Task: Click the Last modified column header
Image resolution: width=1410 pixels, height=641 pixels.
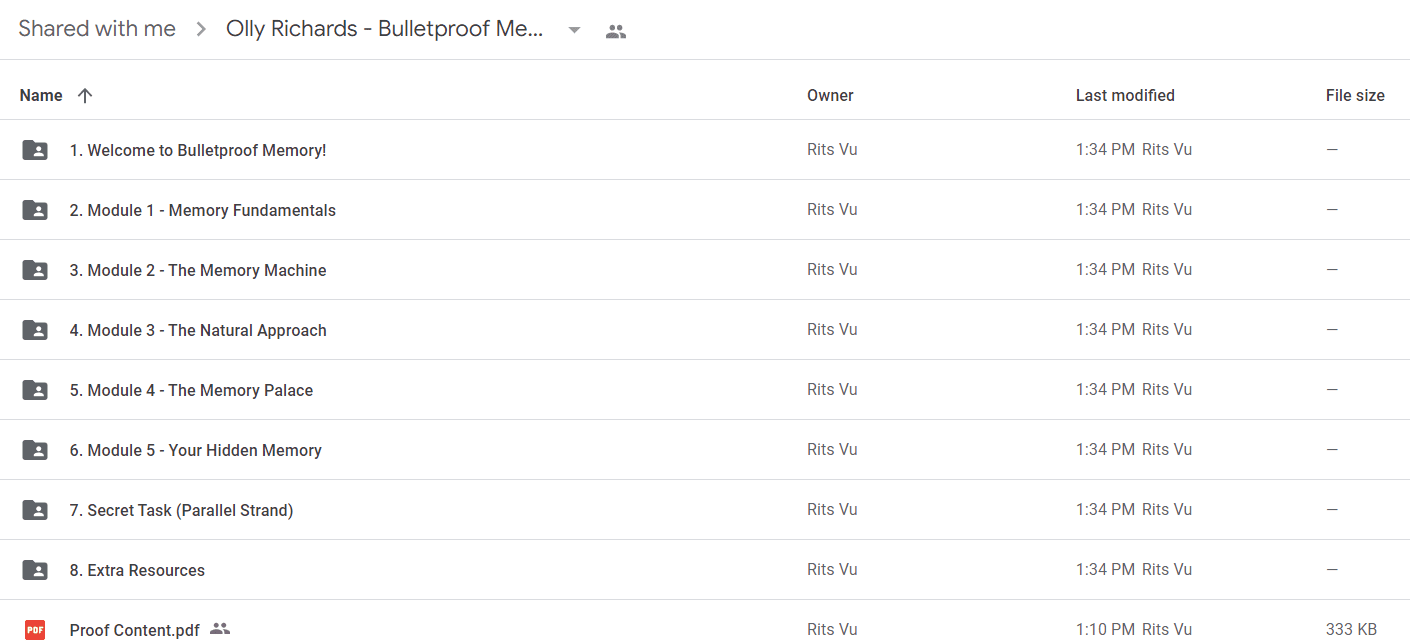Action: (1125, 96)
